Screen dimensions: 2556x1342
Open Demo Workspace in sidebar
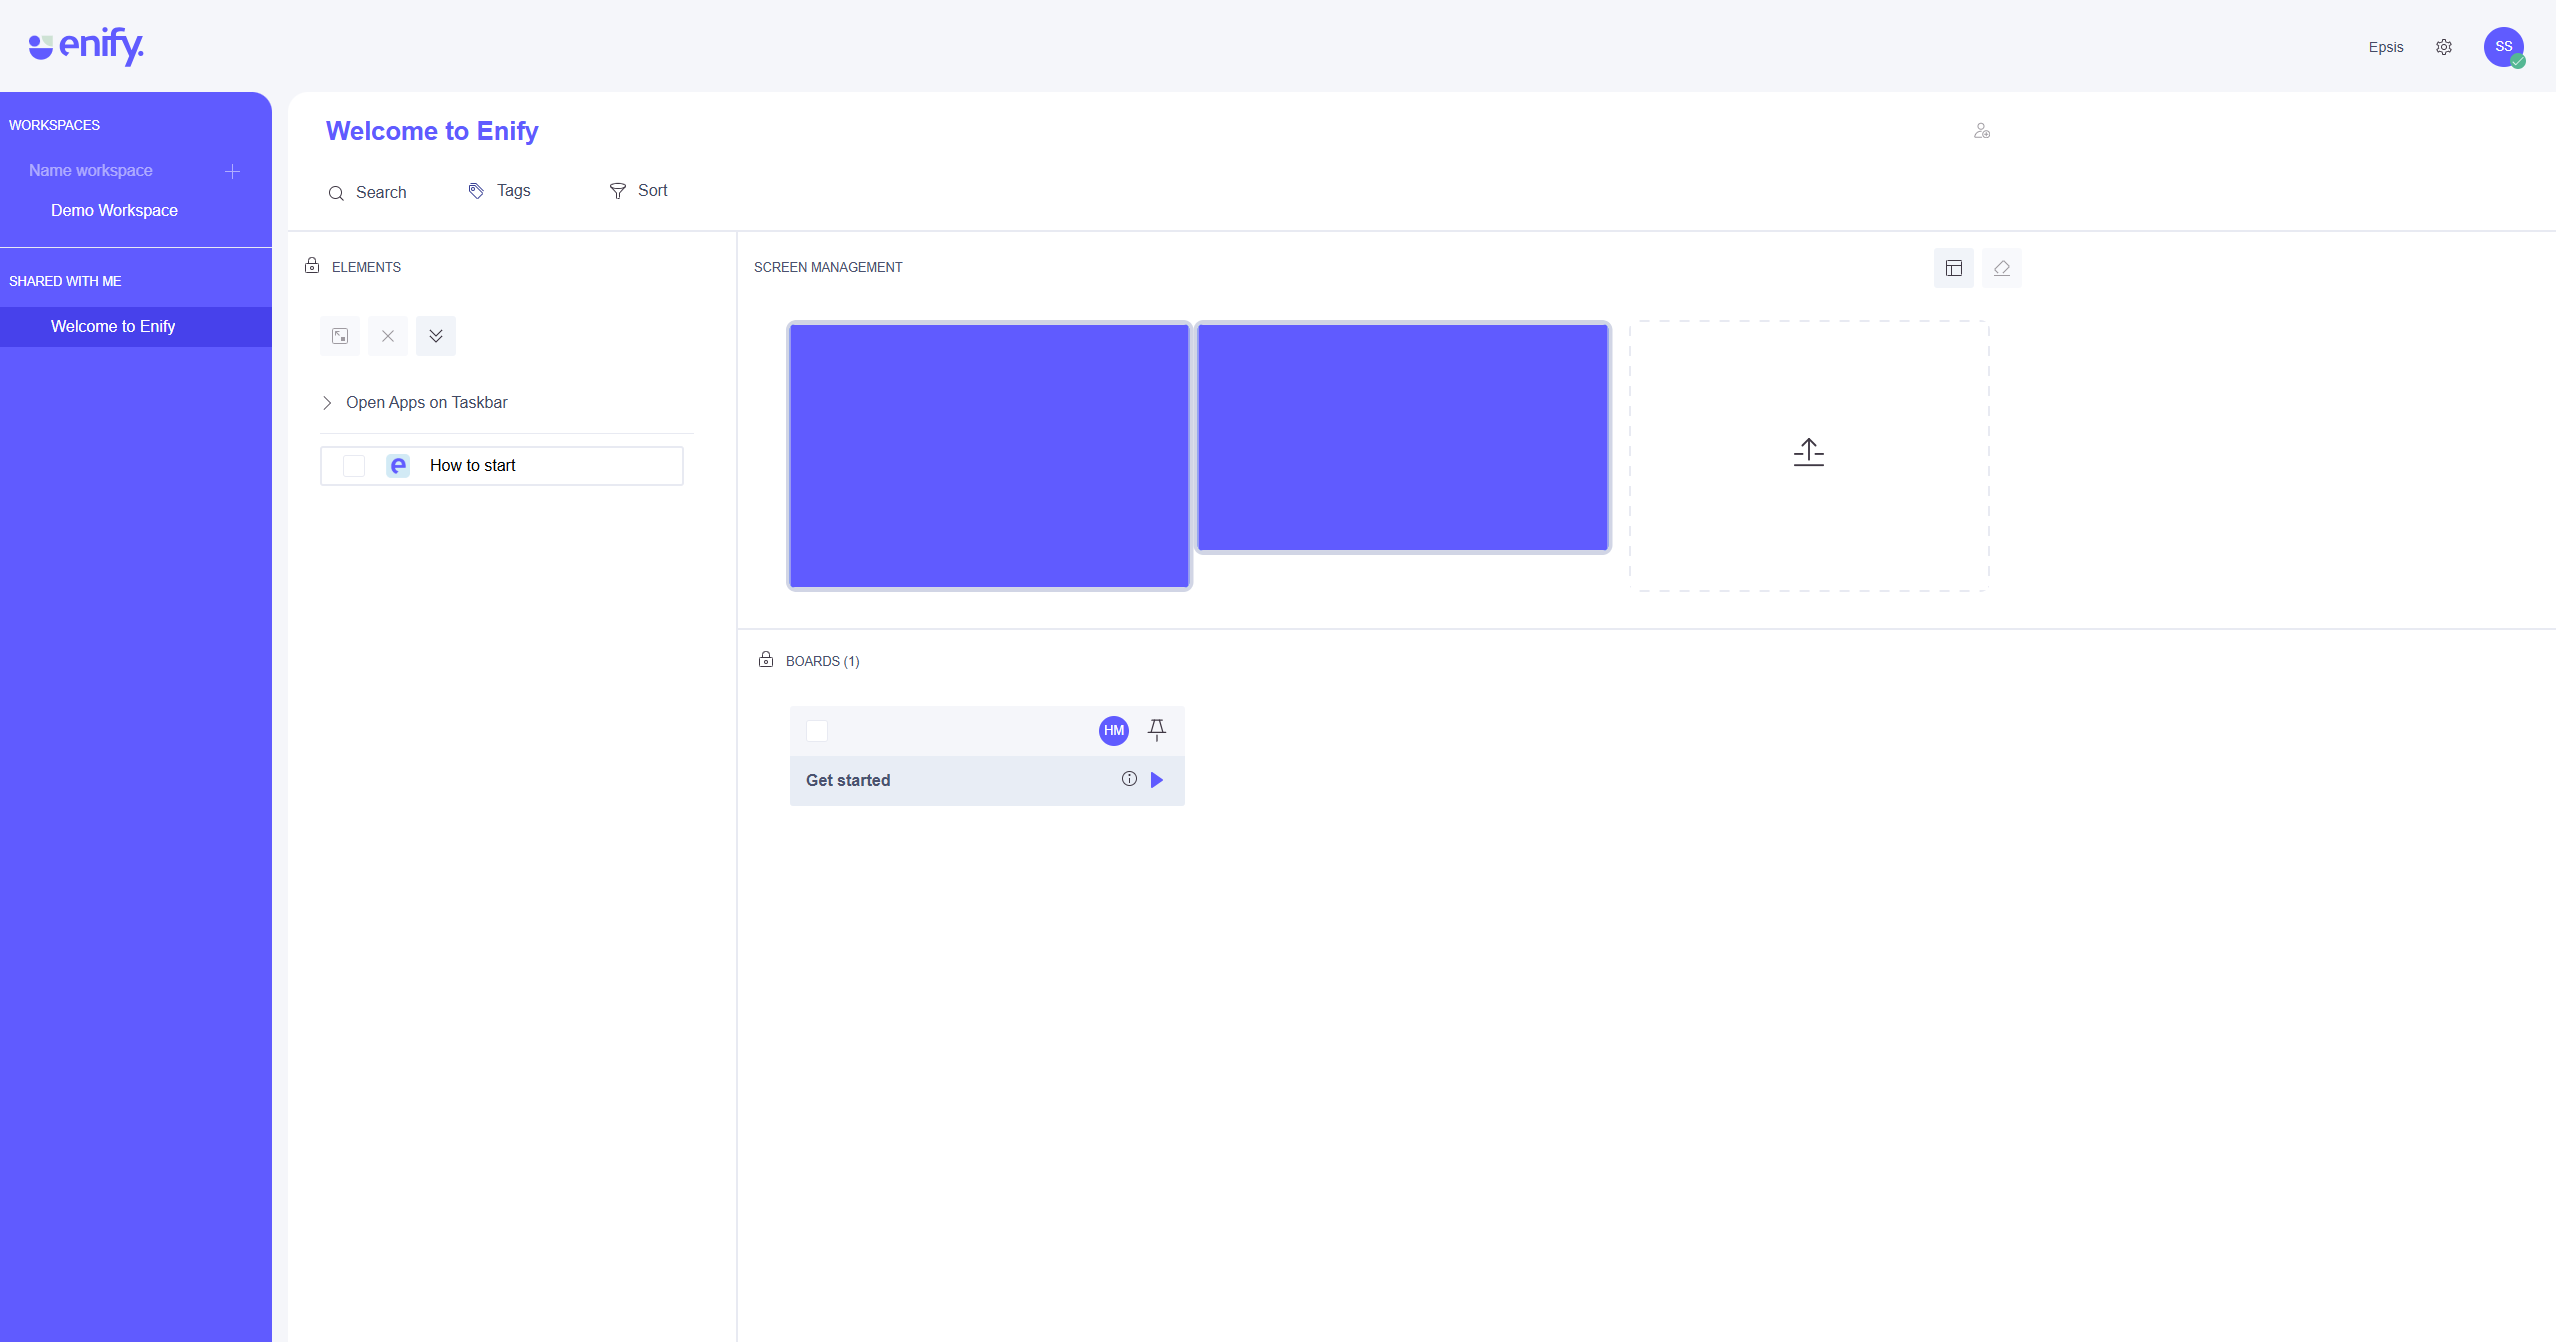[114, 210]
